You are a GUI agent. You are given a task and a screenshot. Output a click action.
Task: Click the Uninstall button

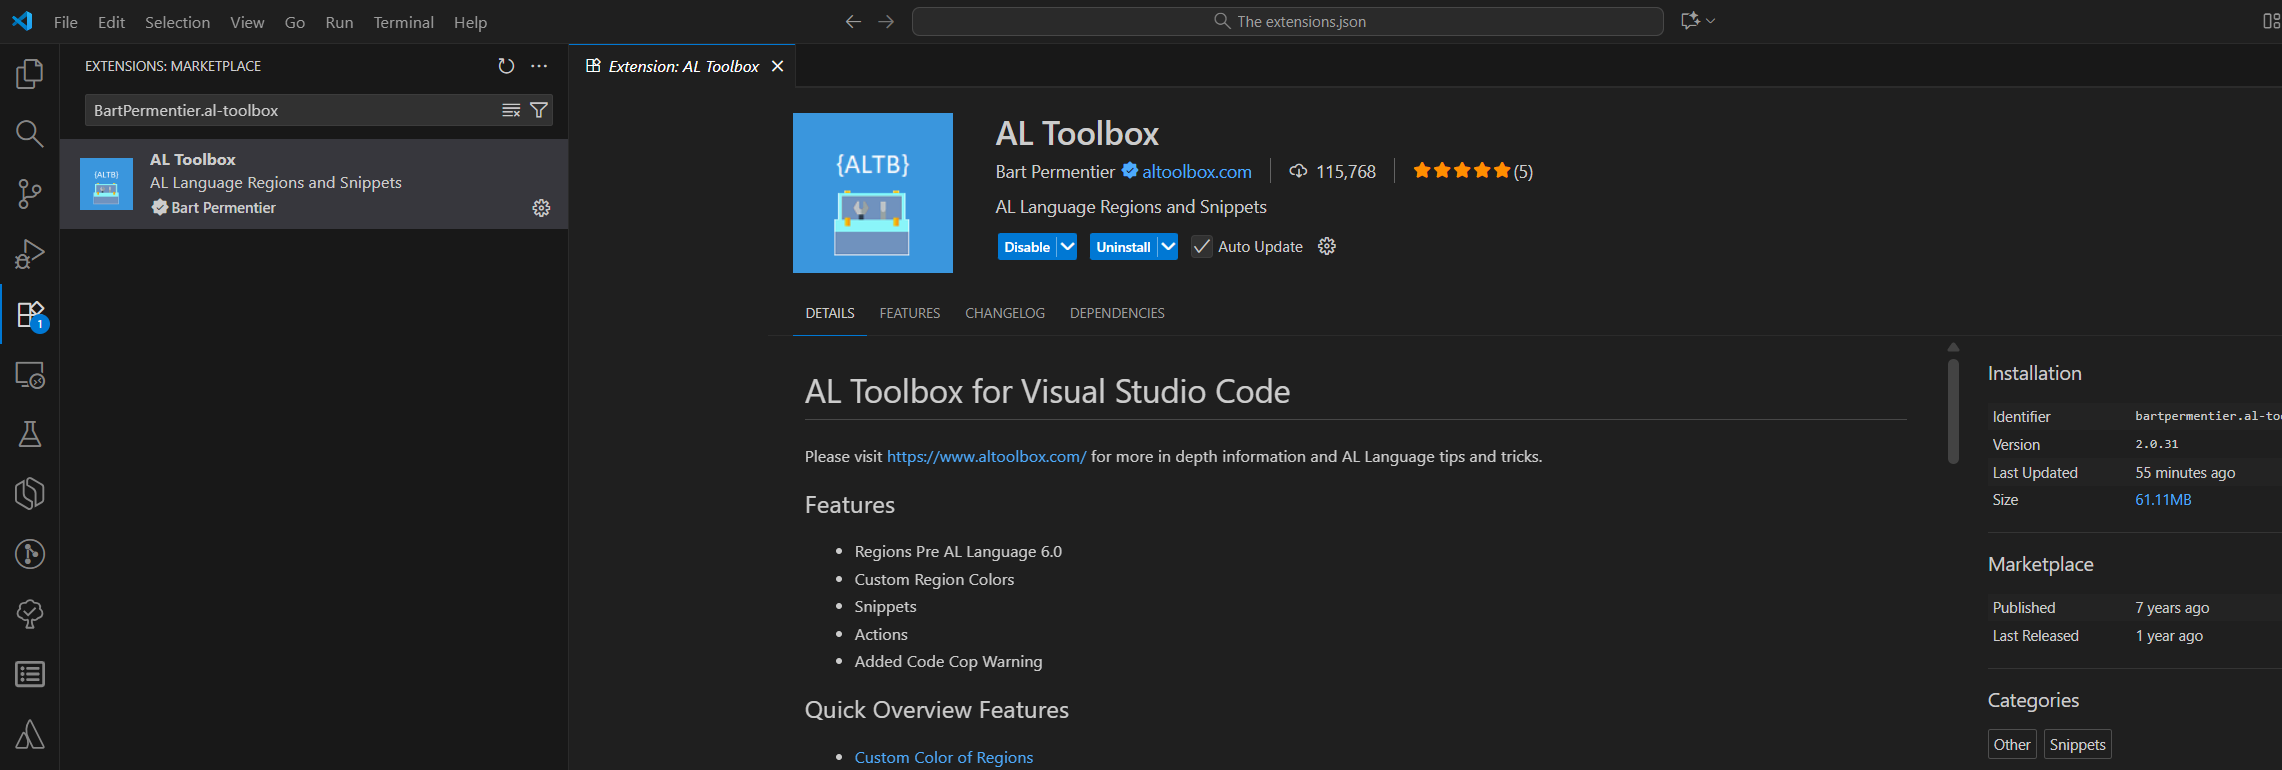pos(1123,247)
